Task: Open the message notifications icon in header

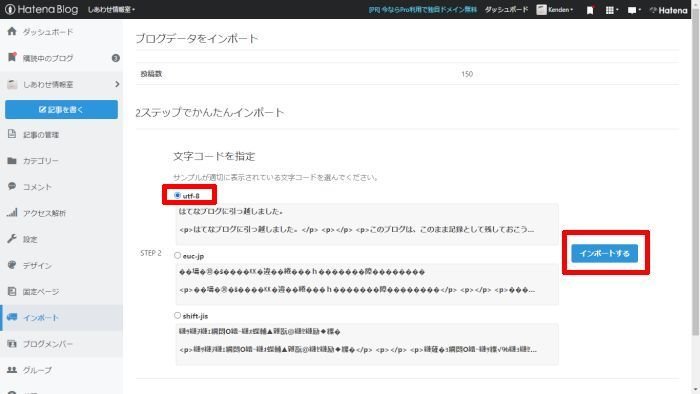Action: click(633, 10)
